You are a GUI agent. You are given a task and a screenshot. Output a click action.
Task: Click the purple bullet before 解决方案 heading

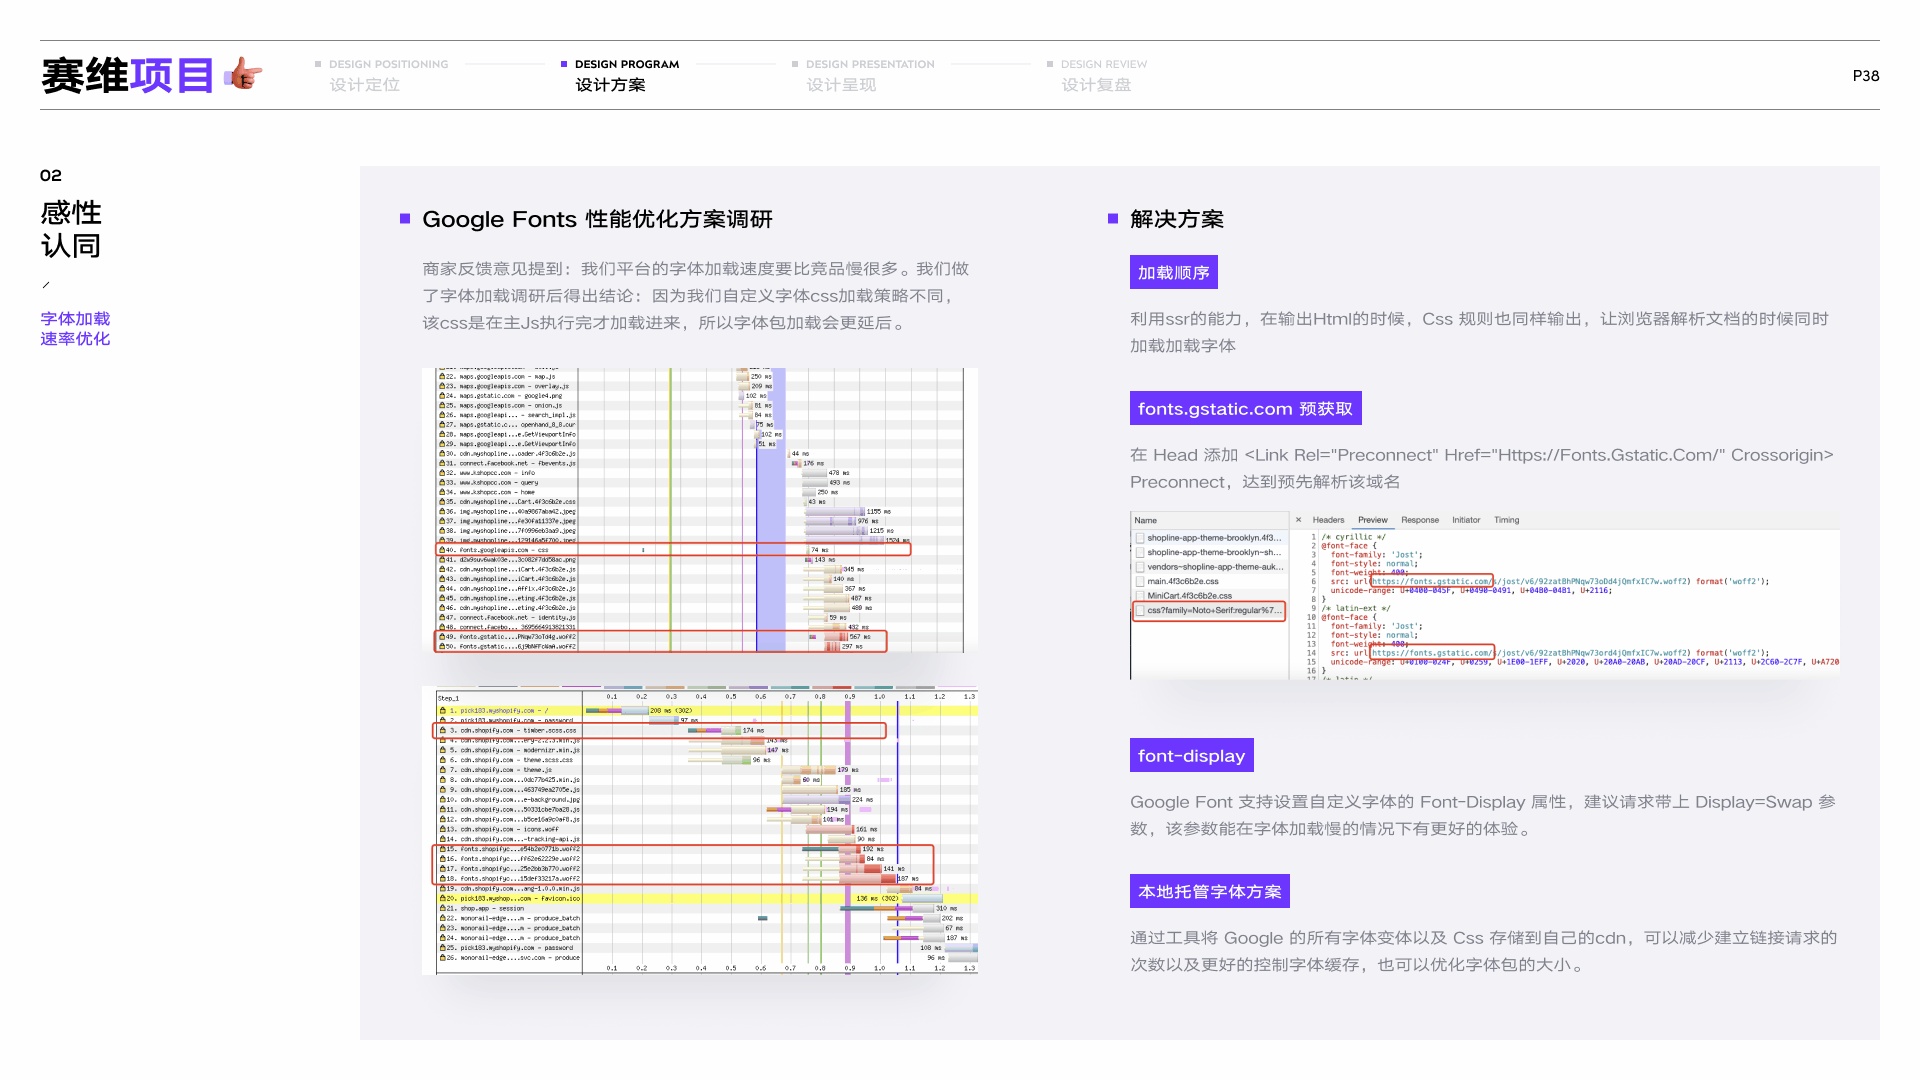pyautogui.click(x=1113, y=219)
